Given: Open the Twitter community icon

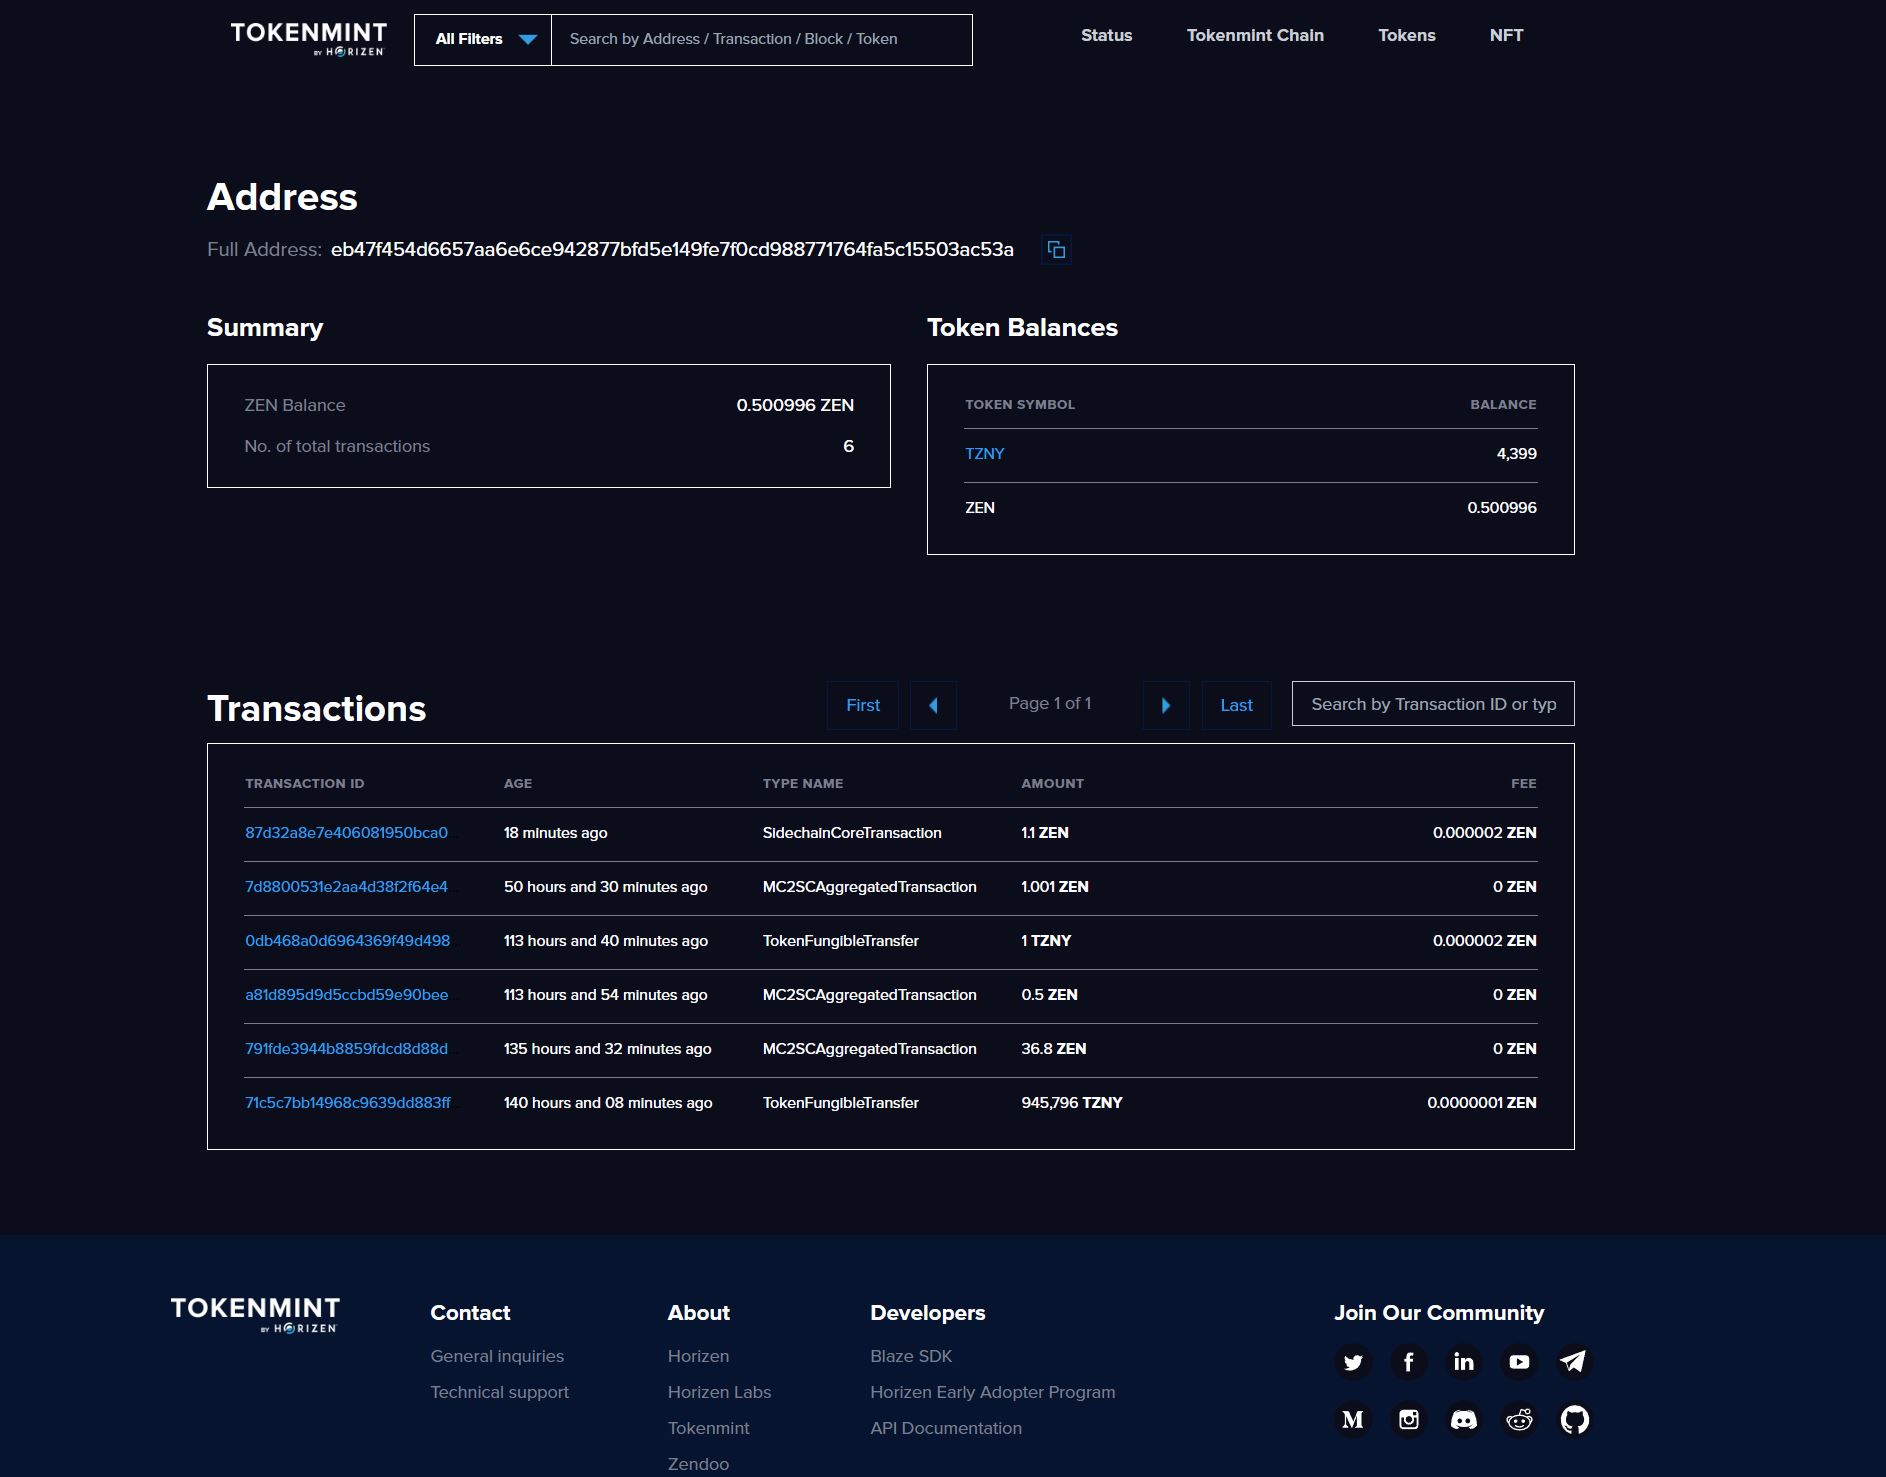Looking at the screenshot, I should 1353,1362.
